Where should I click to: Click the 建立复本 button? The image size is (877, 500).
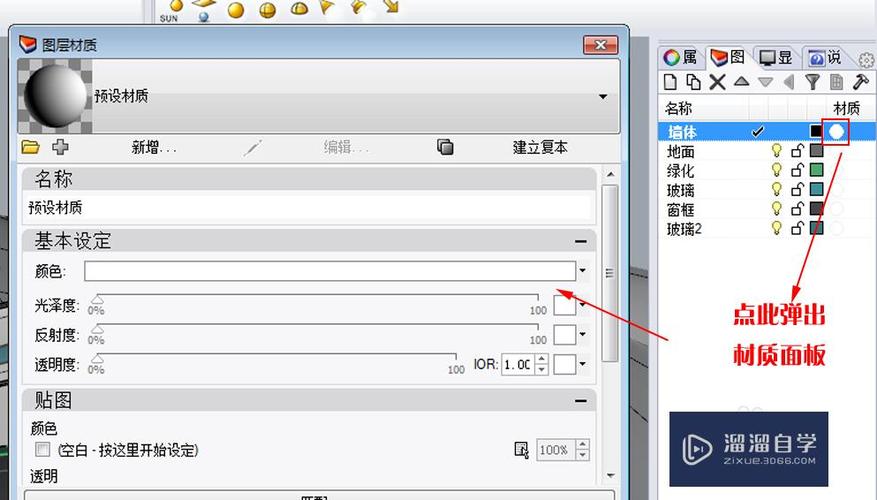click(540, 148)
